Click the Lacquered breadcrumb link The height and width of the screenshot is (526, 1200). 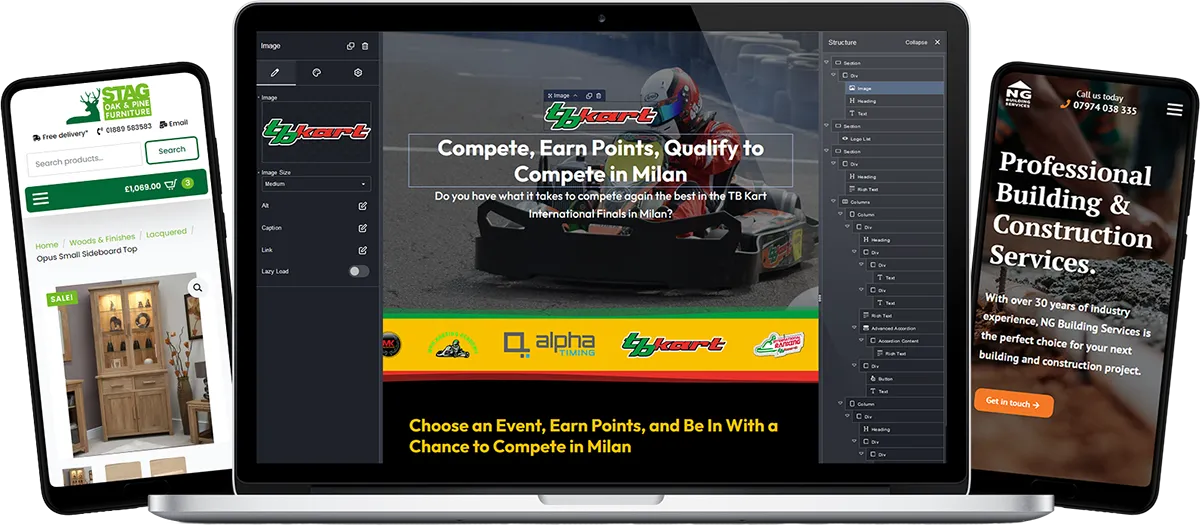(x=166, y=233)
